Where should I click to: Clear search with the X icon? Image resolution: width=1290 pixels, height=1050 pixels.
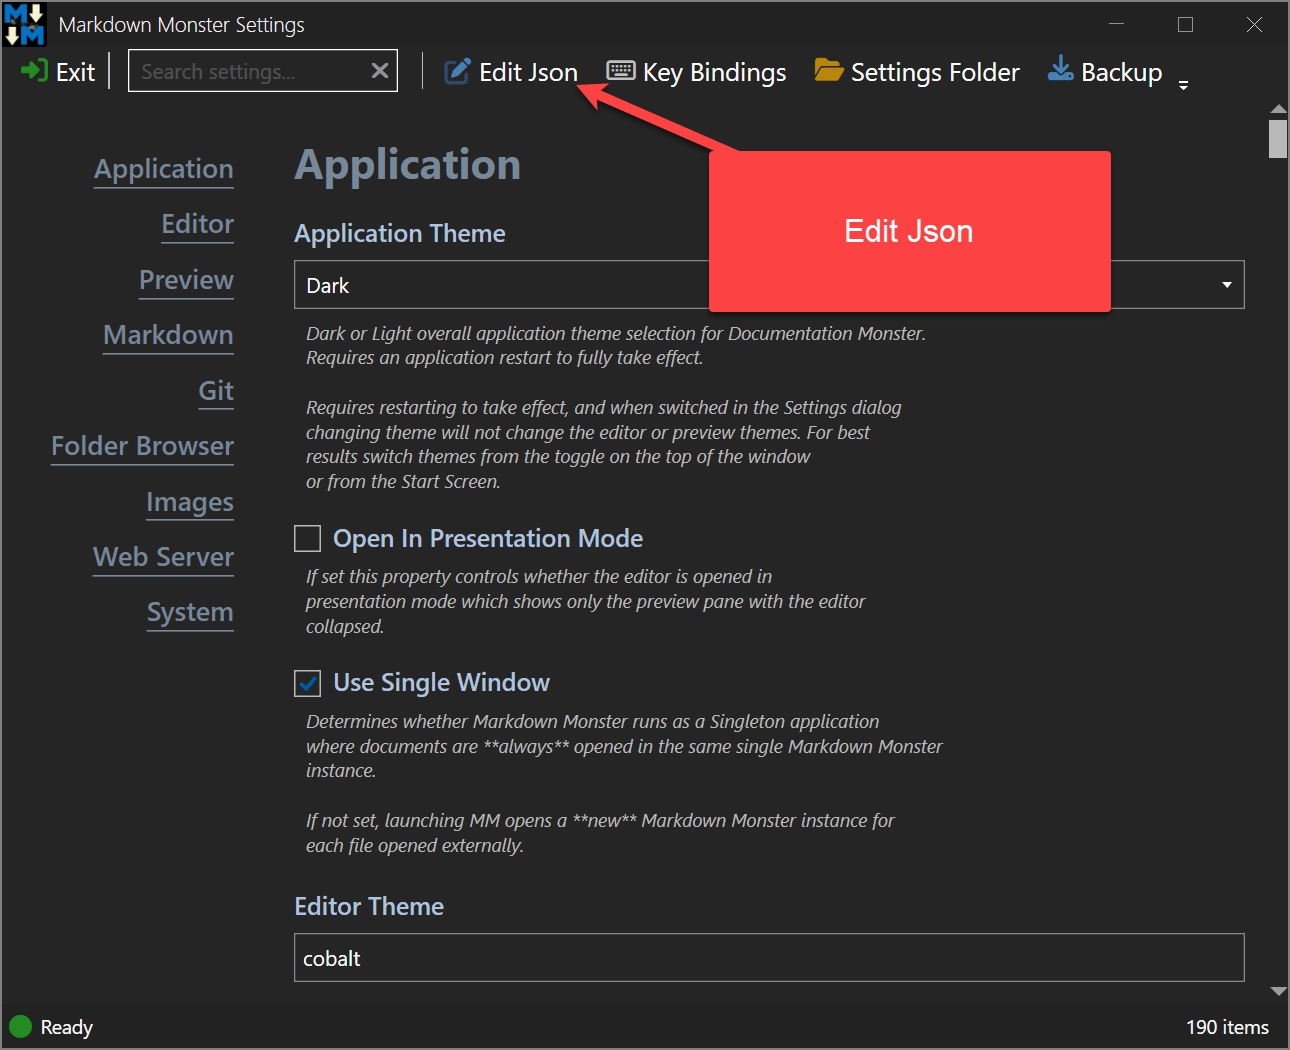(380, 70)
